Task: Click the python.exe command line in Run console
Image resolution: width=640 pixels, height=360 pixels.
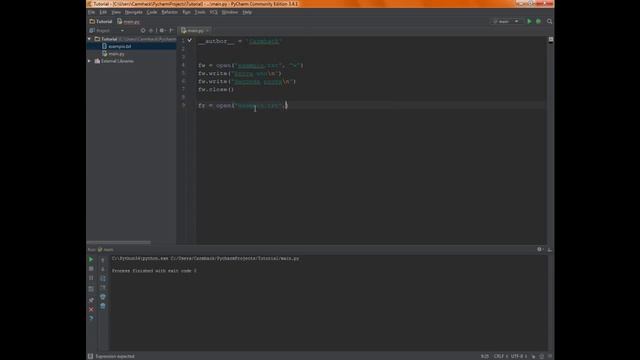Action: click(x=205, y=258)
